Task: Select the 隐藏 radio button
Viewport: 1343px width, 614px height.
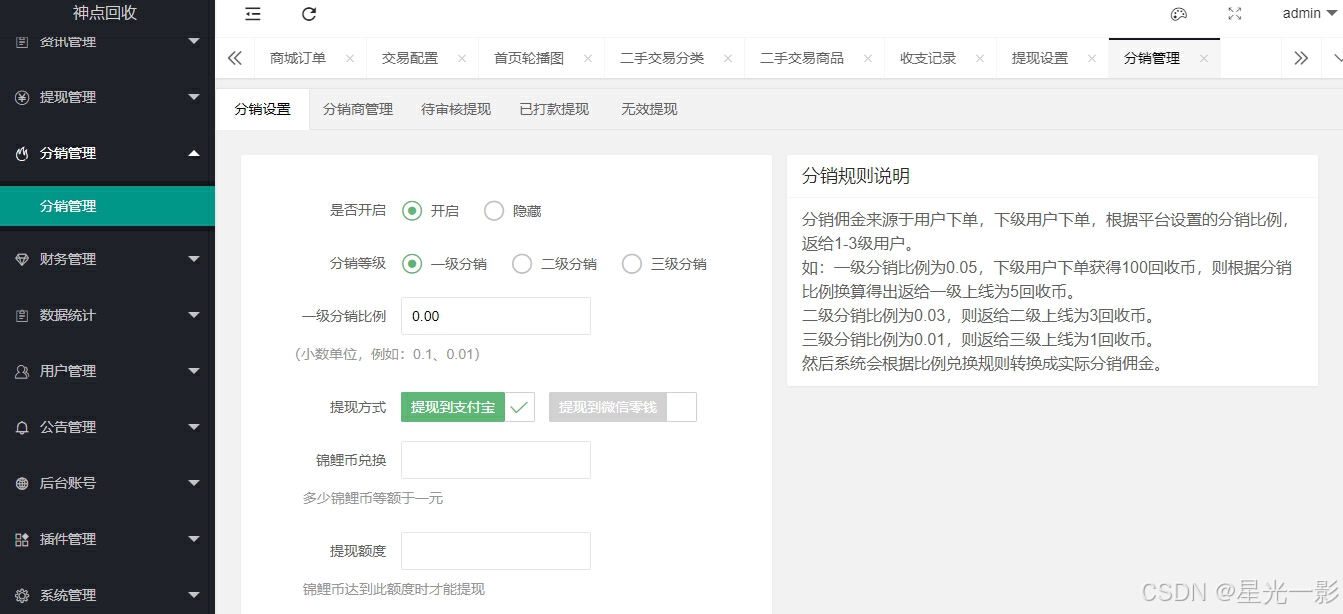Action: (x=493, y=211)
